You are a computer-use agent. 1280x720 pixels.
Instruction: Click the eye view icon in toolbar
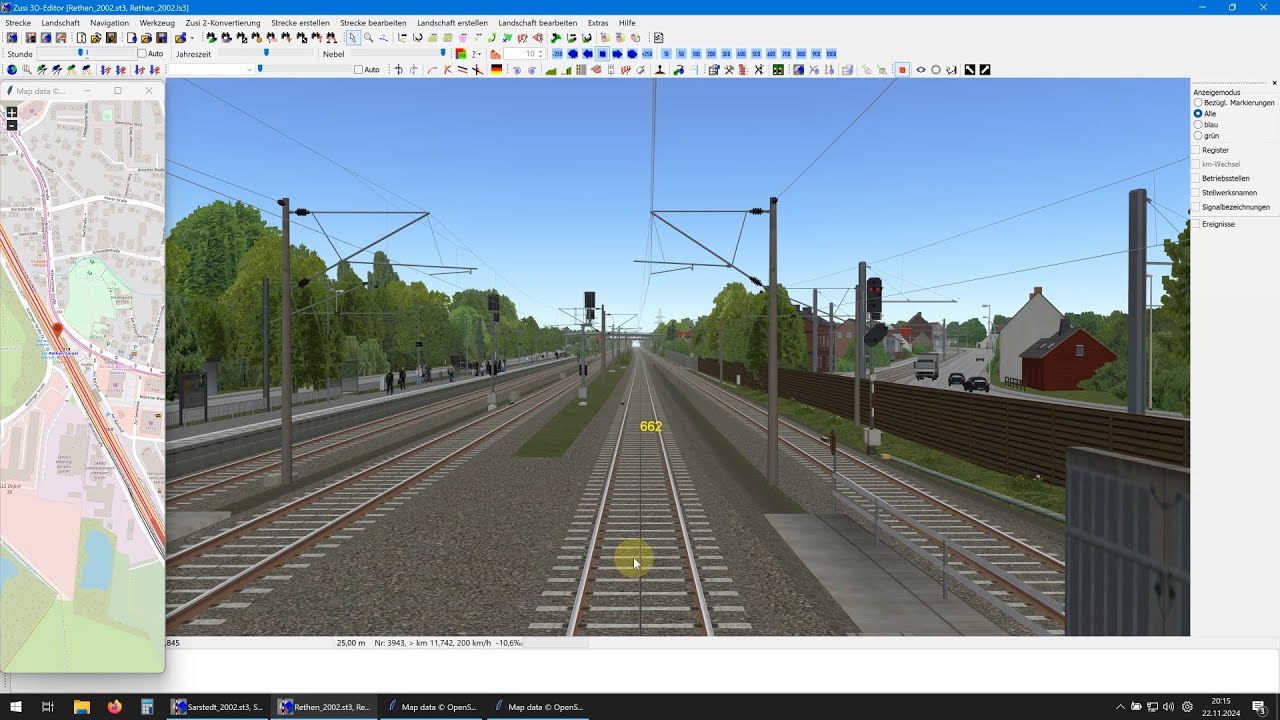point(921,70)
